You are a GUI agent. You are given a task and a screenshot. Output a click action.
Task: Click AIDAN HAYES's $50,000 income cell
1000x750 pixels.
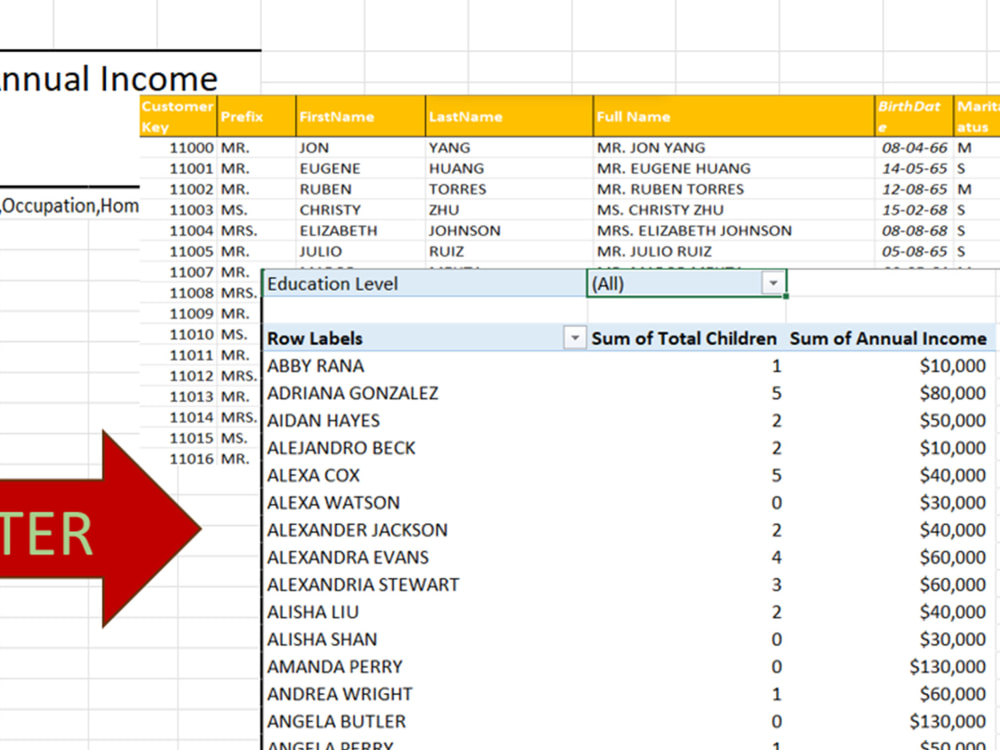click(x=953, y=421)
